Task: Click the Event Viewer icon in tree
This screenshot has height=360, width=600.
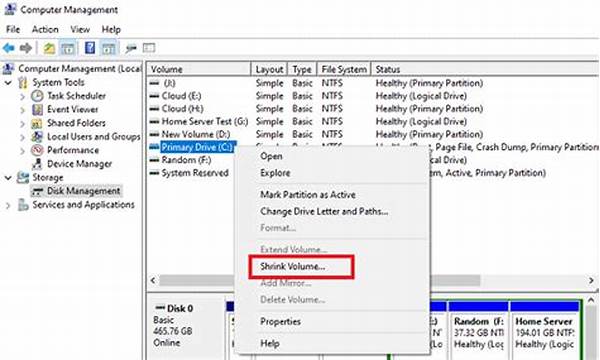Action: click(37, 109)
